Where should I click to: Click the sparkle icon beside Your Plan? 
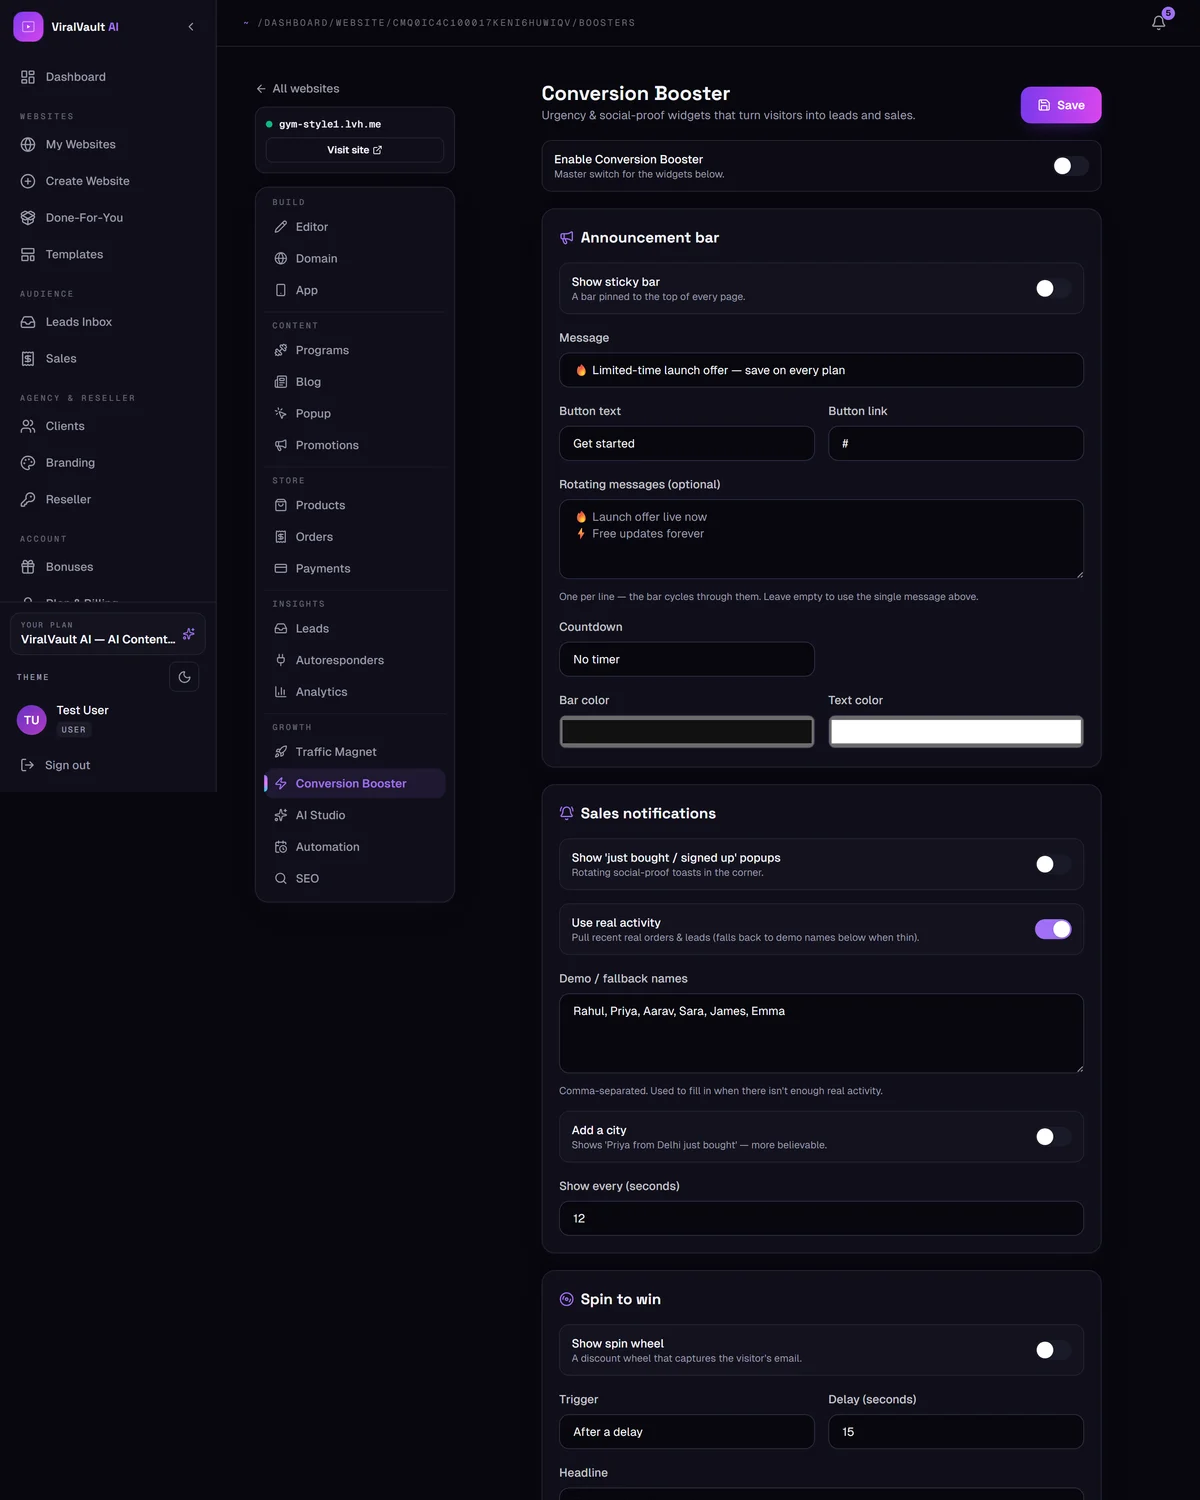189,634
